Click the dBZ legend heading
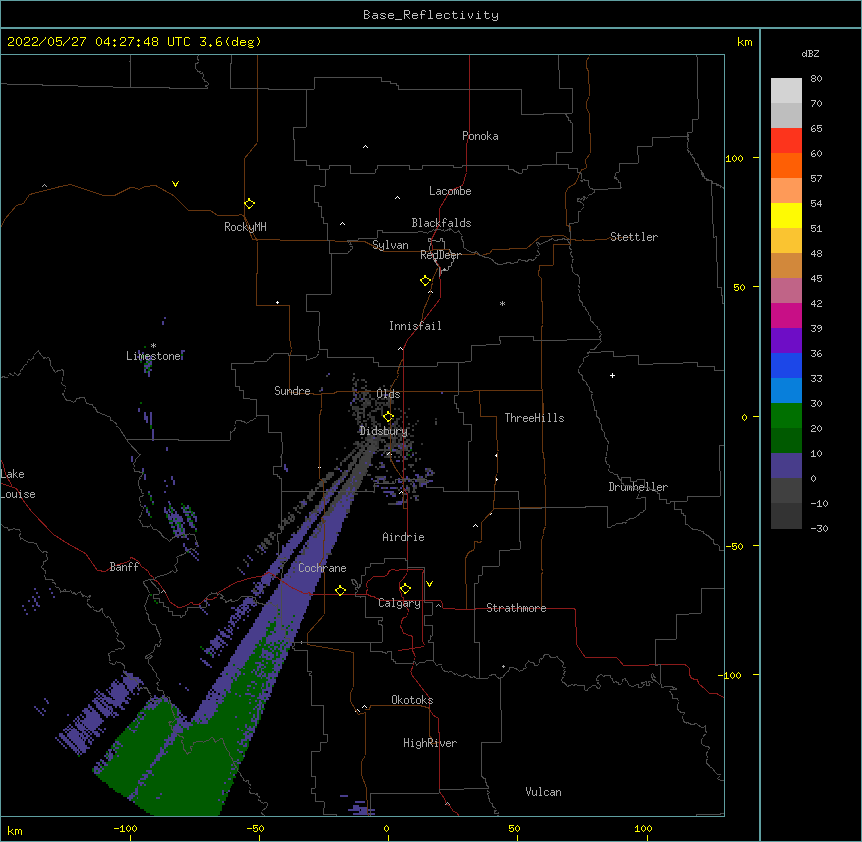Image resolution: width=862 pixels, height=842 pixels. pyautogui.click(x=810, y=53)
